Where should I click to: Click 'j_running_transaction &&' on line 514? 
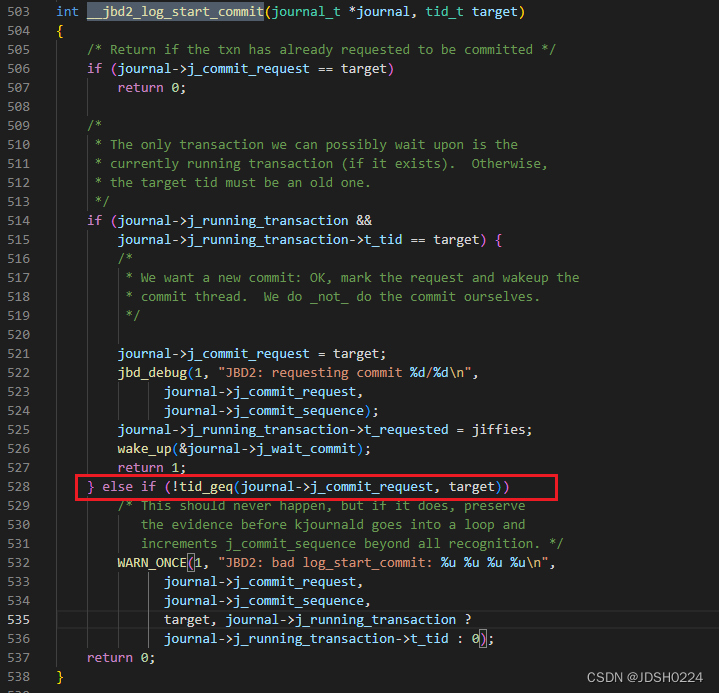point(280,221)
